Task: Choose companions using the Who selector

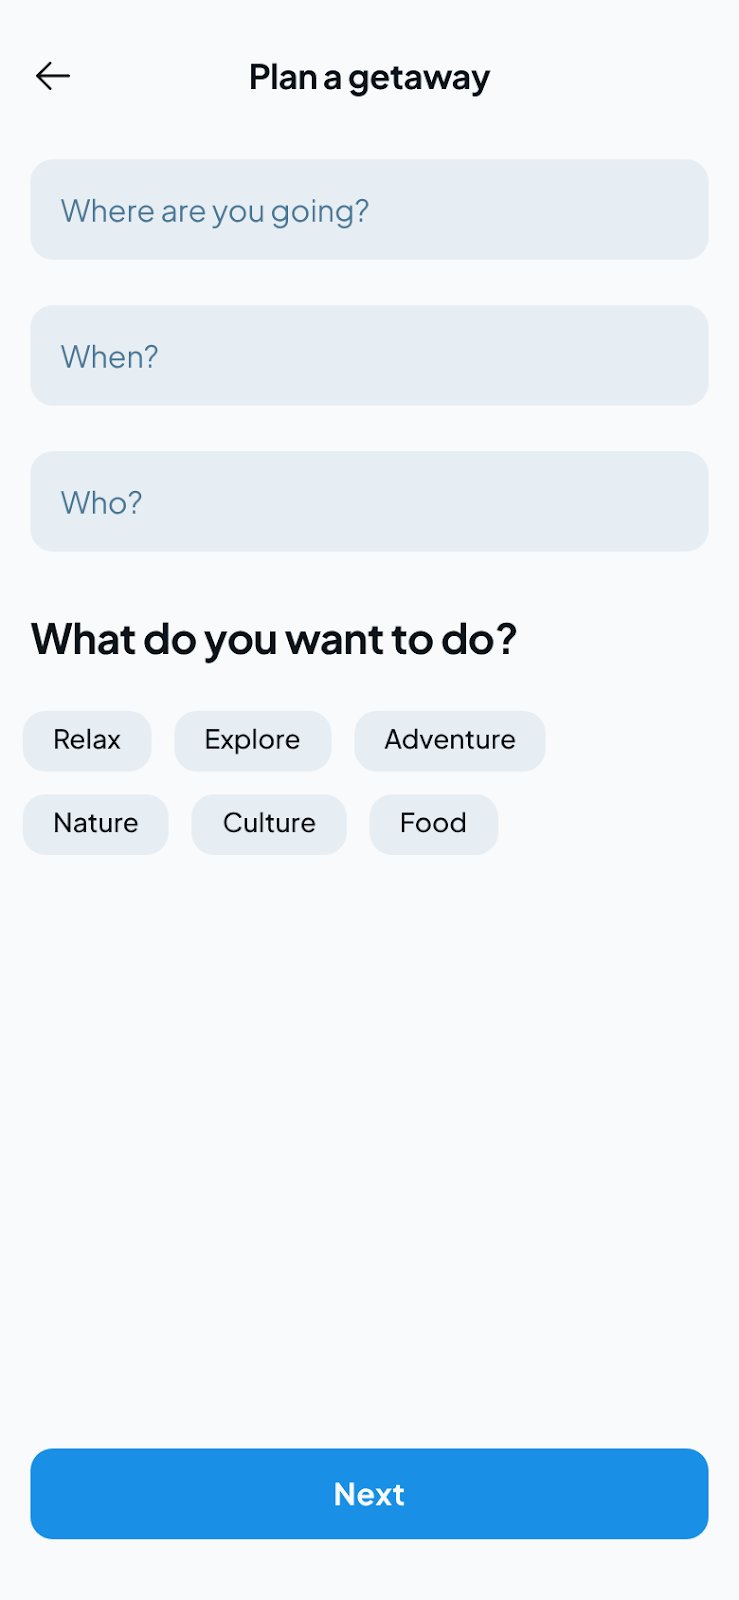Action: [x=369, y=502]
